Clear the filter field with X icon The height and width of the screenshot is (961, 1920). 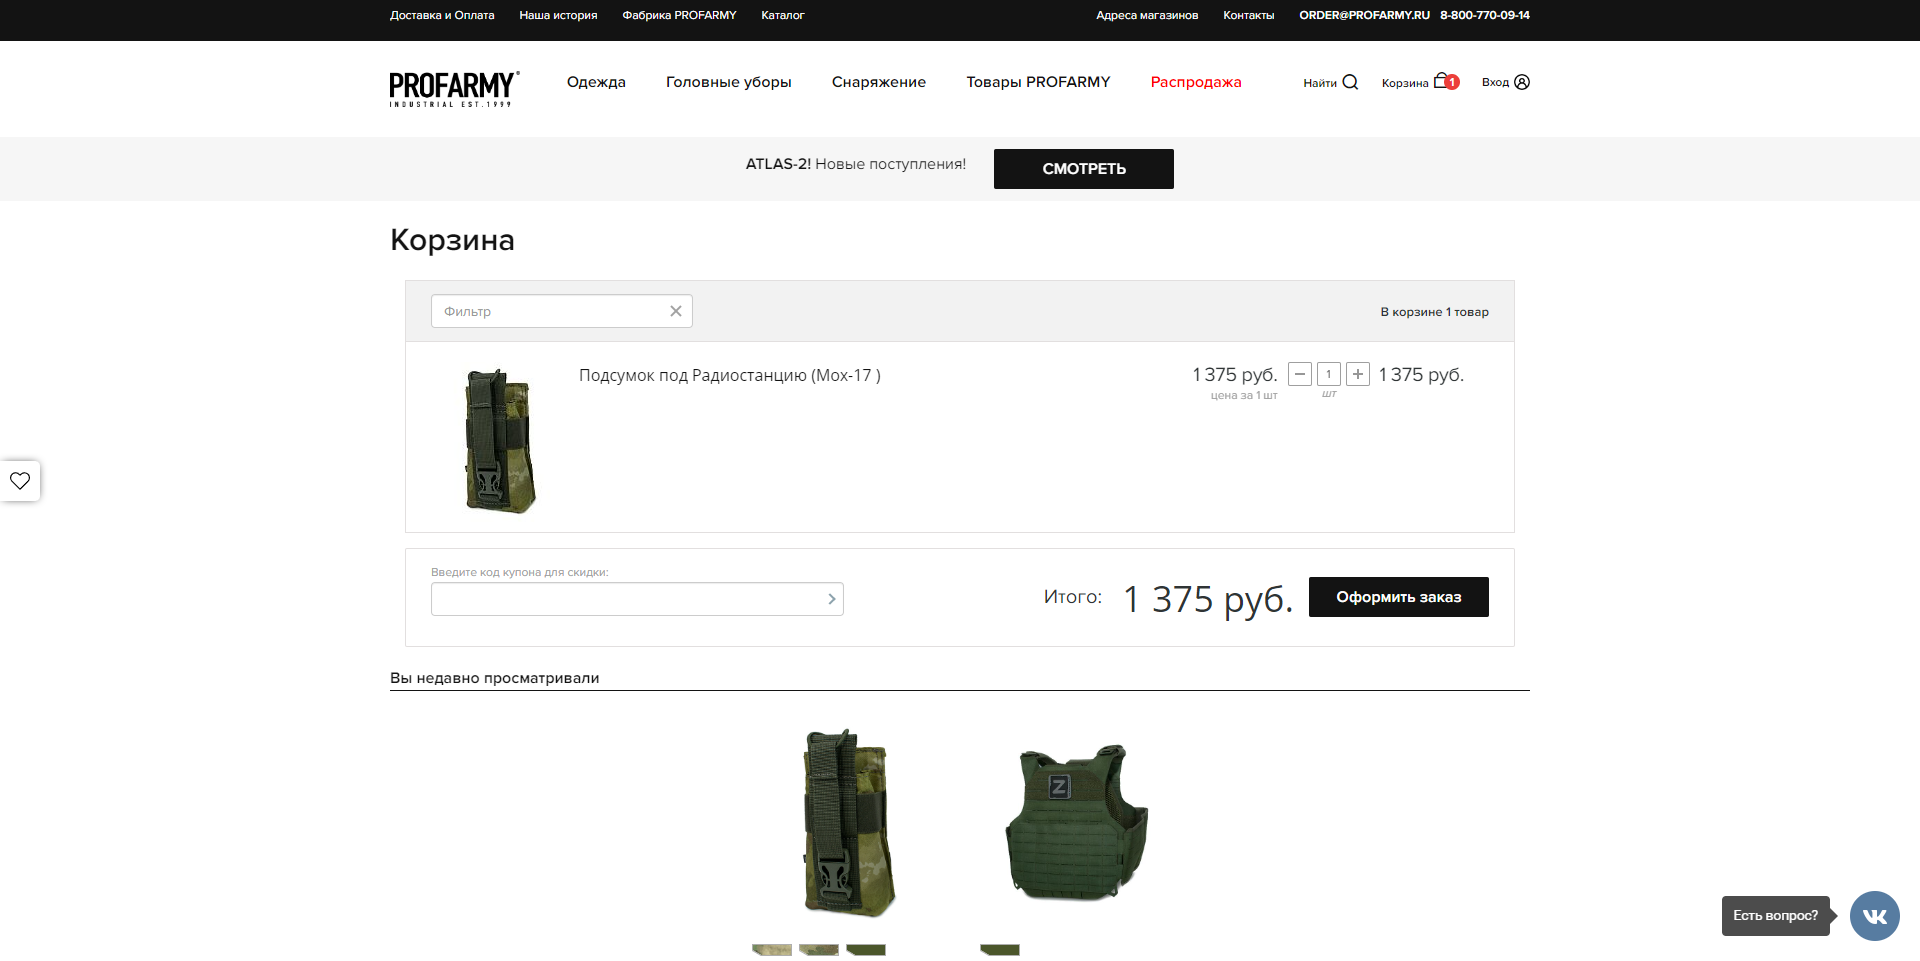click(x=676, y=311)
